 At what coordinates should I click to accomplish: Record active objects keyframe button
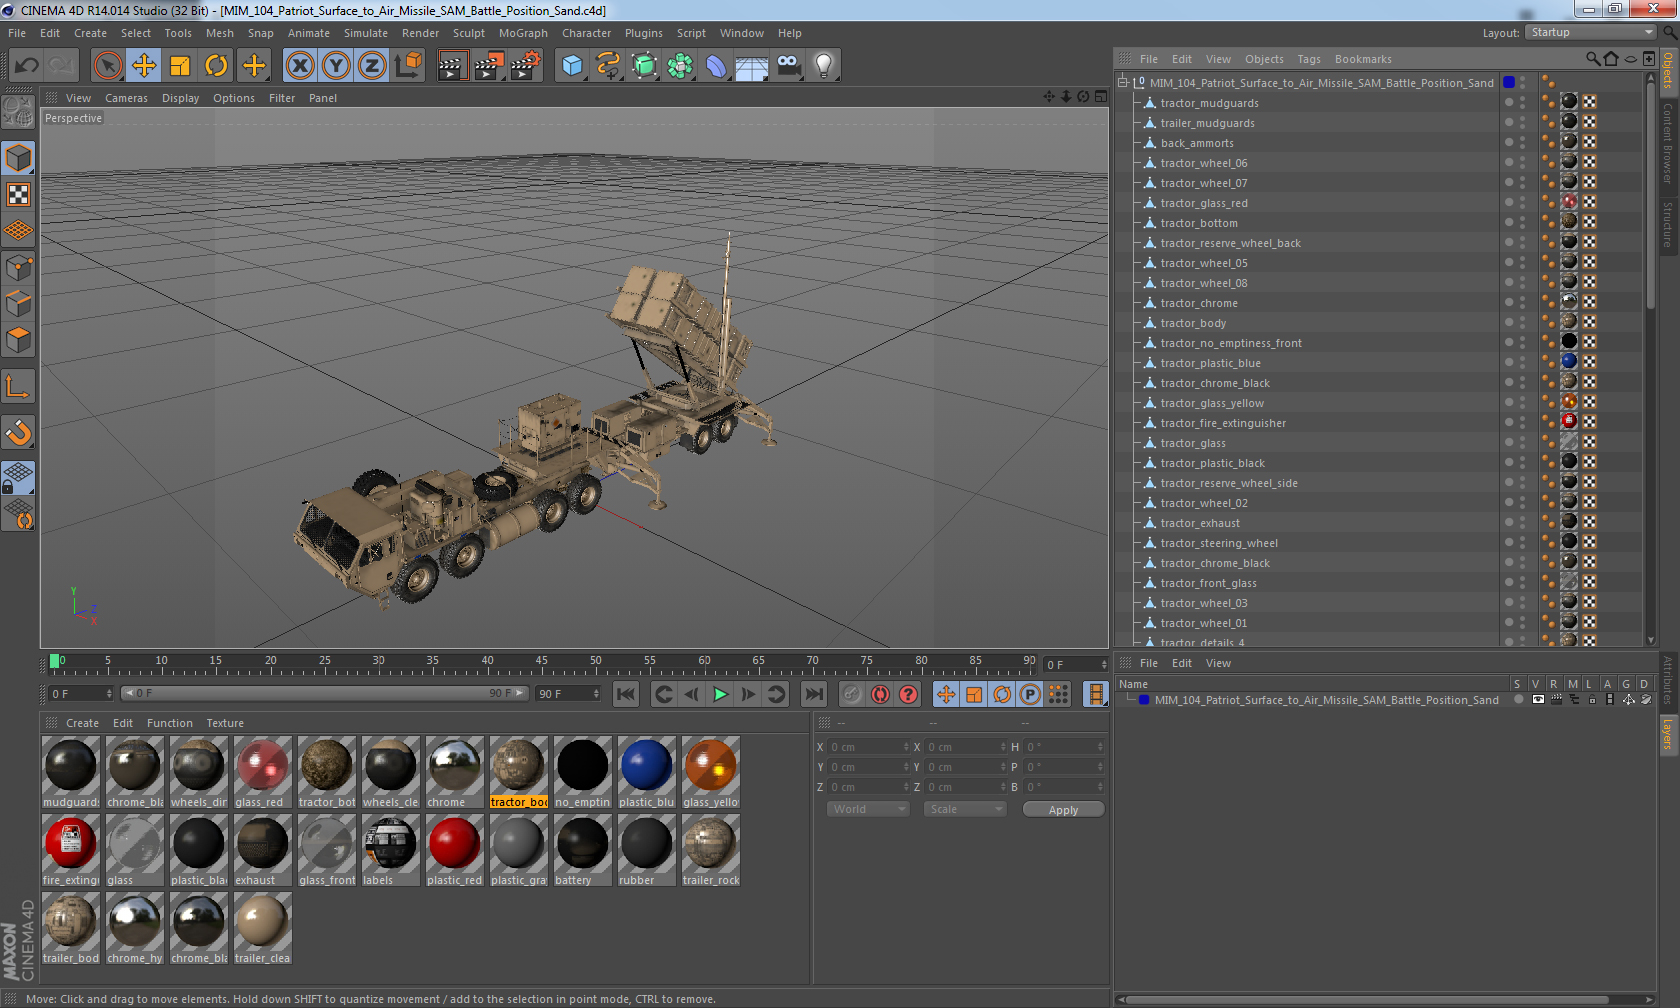click(x=852, y=694)
